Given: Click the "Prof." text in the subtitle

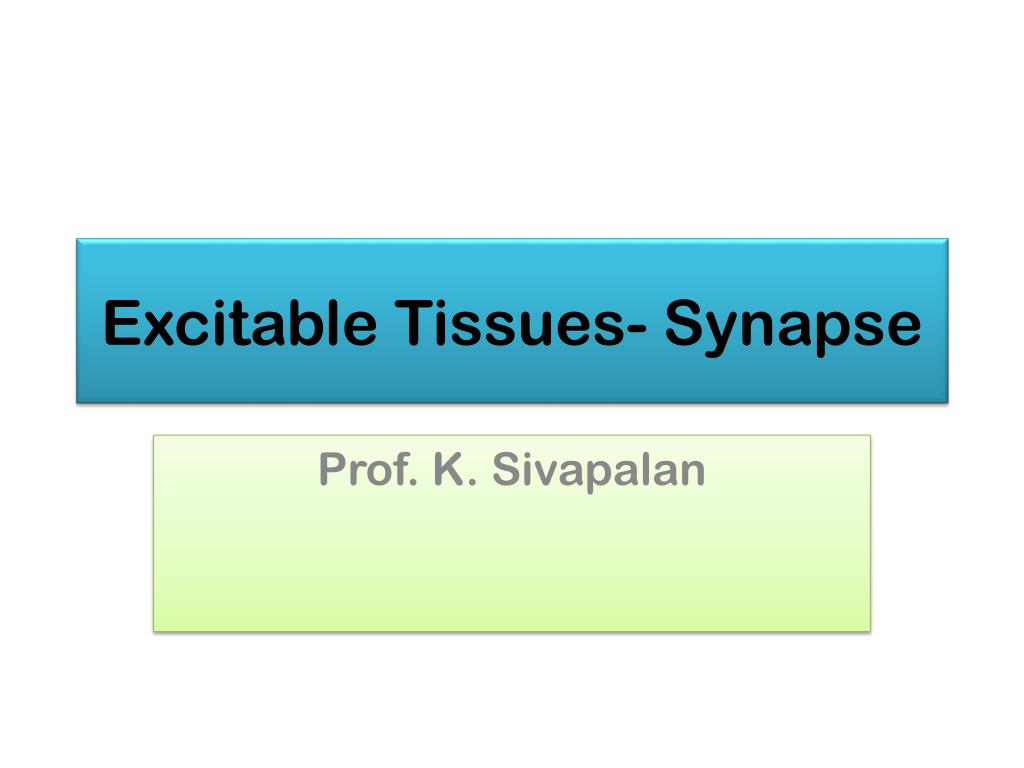Looking at the screenshot, I should tap(368, 469).
